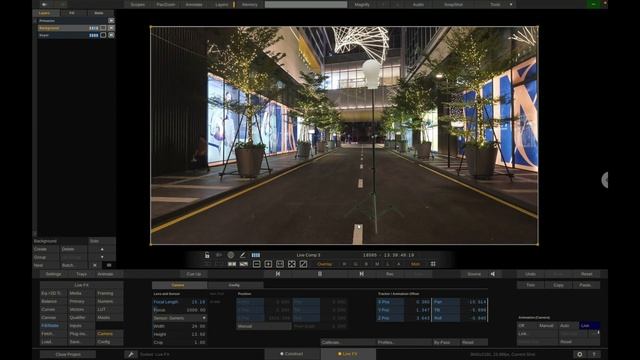Click the zoom in plus icon
This screenshot has height=360, width=640.
click(268, 264)
